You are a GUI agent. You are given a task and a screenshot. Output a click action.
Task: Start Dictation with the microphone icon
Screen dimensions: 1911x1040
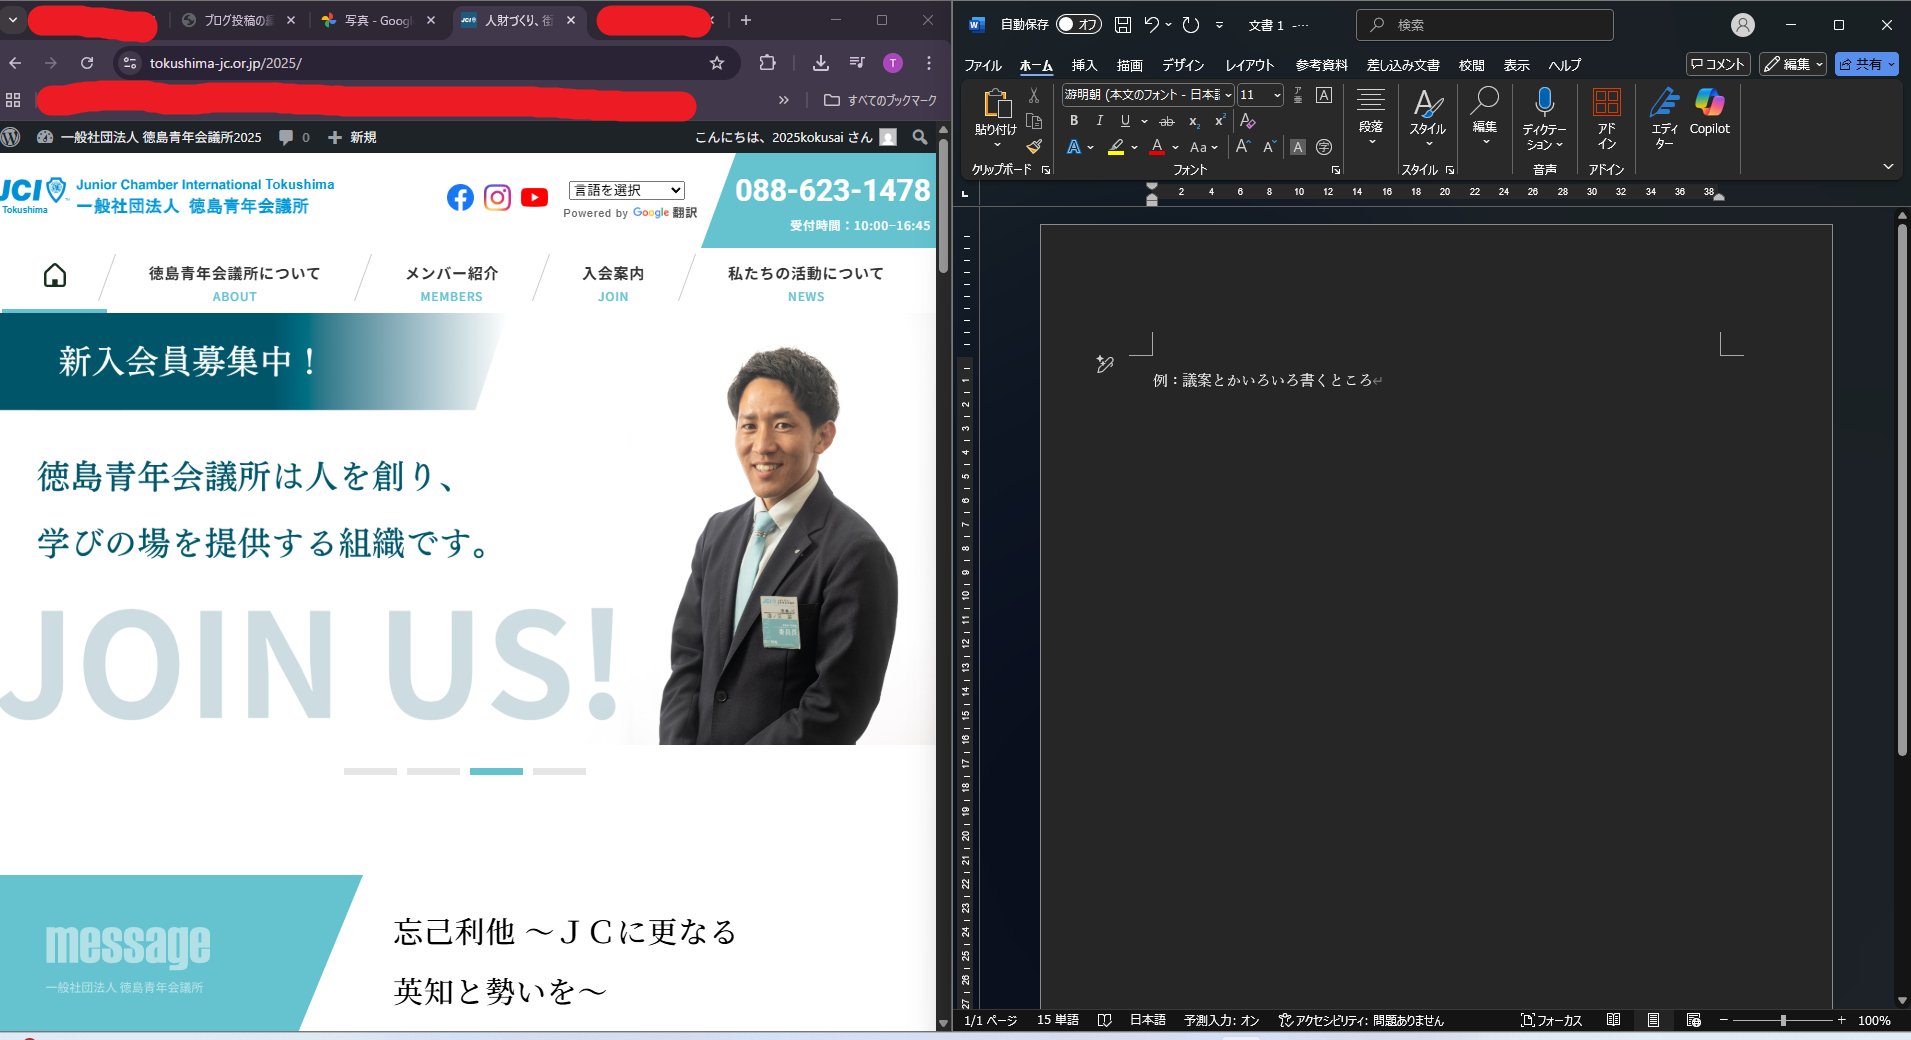(1544, 105)
